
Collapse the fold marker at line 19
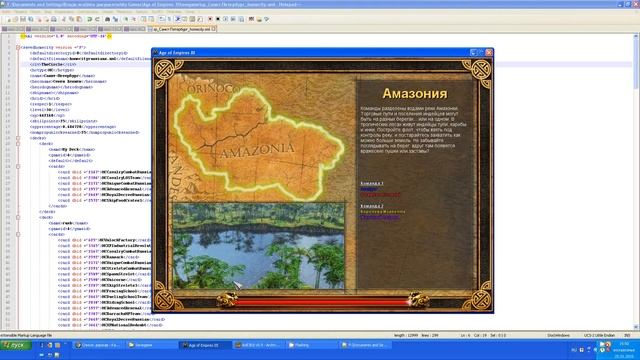tap(18, 138)
